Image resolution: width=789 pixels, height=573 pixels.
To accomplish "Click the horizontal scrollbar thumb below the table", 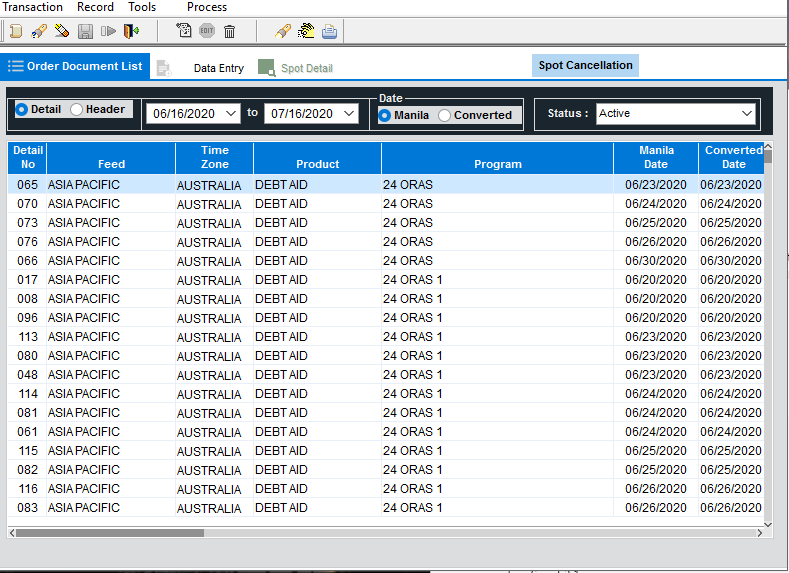I will click(110, 533).
